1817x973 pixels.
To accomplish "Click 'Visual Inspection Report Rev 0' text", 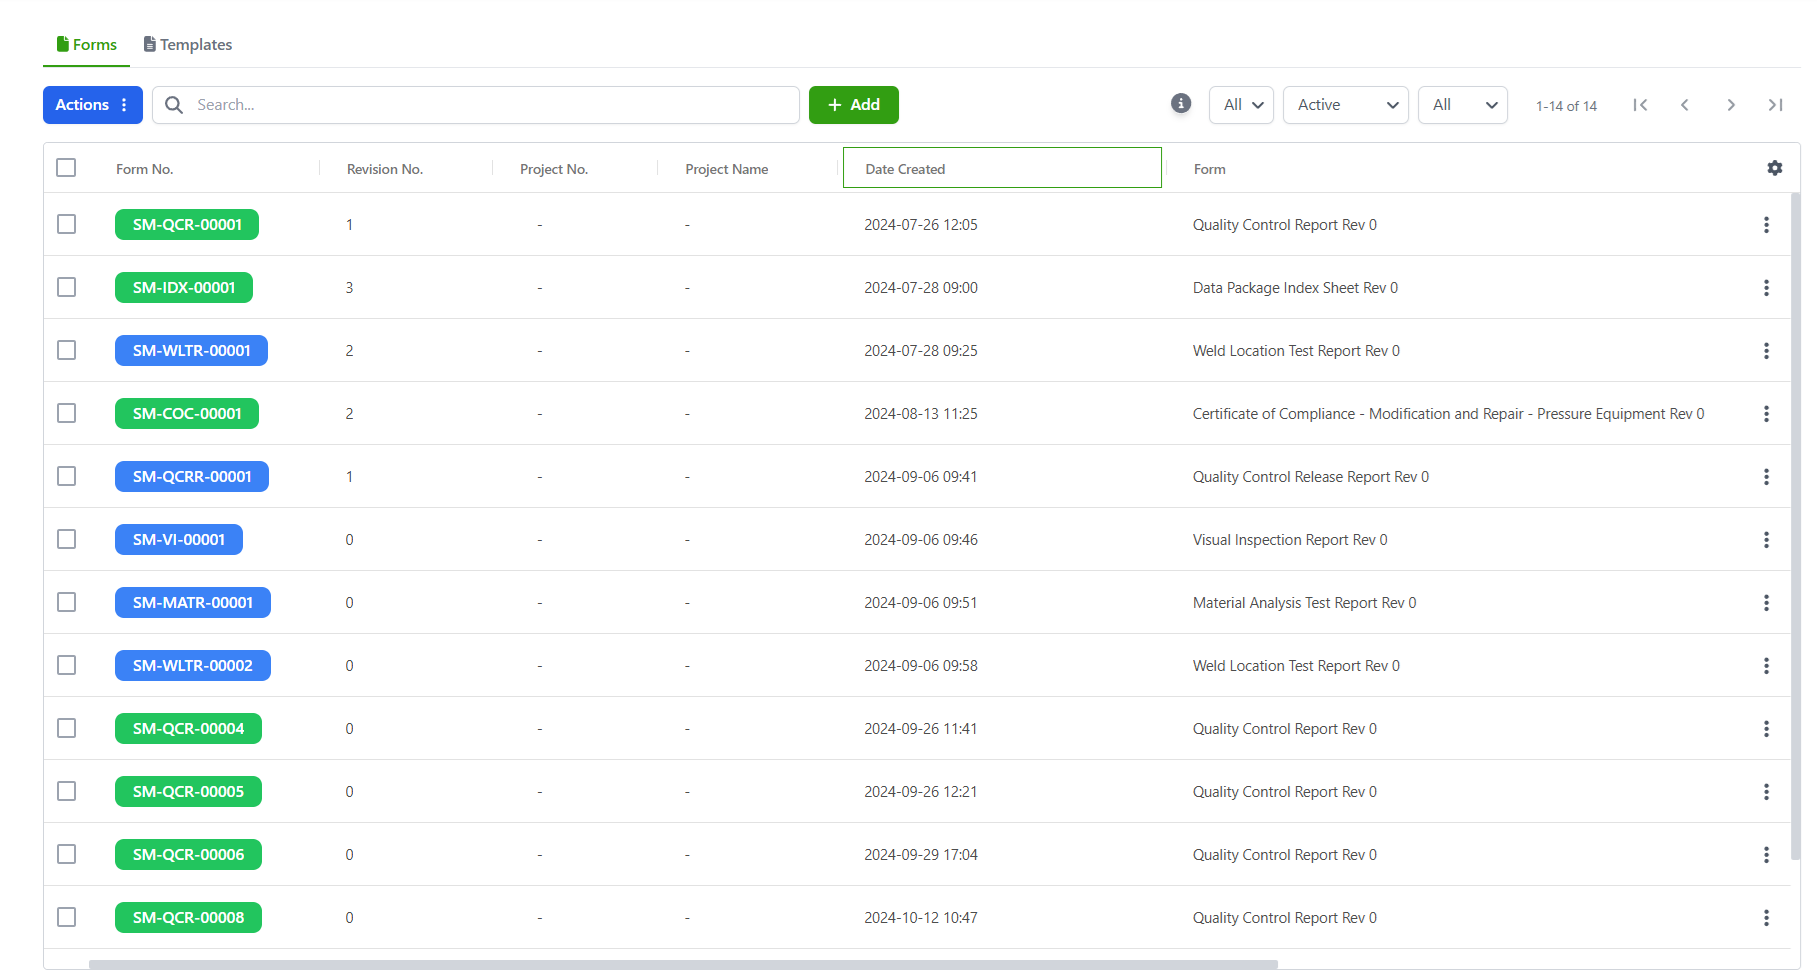I will [x=1290, y=540].
